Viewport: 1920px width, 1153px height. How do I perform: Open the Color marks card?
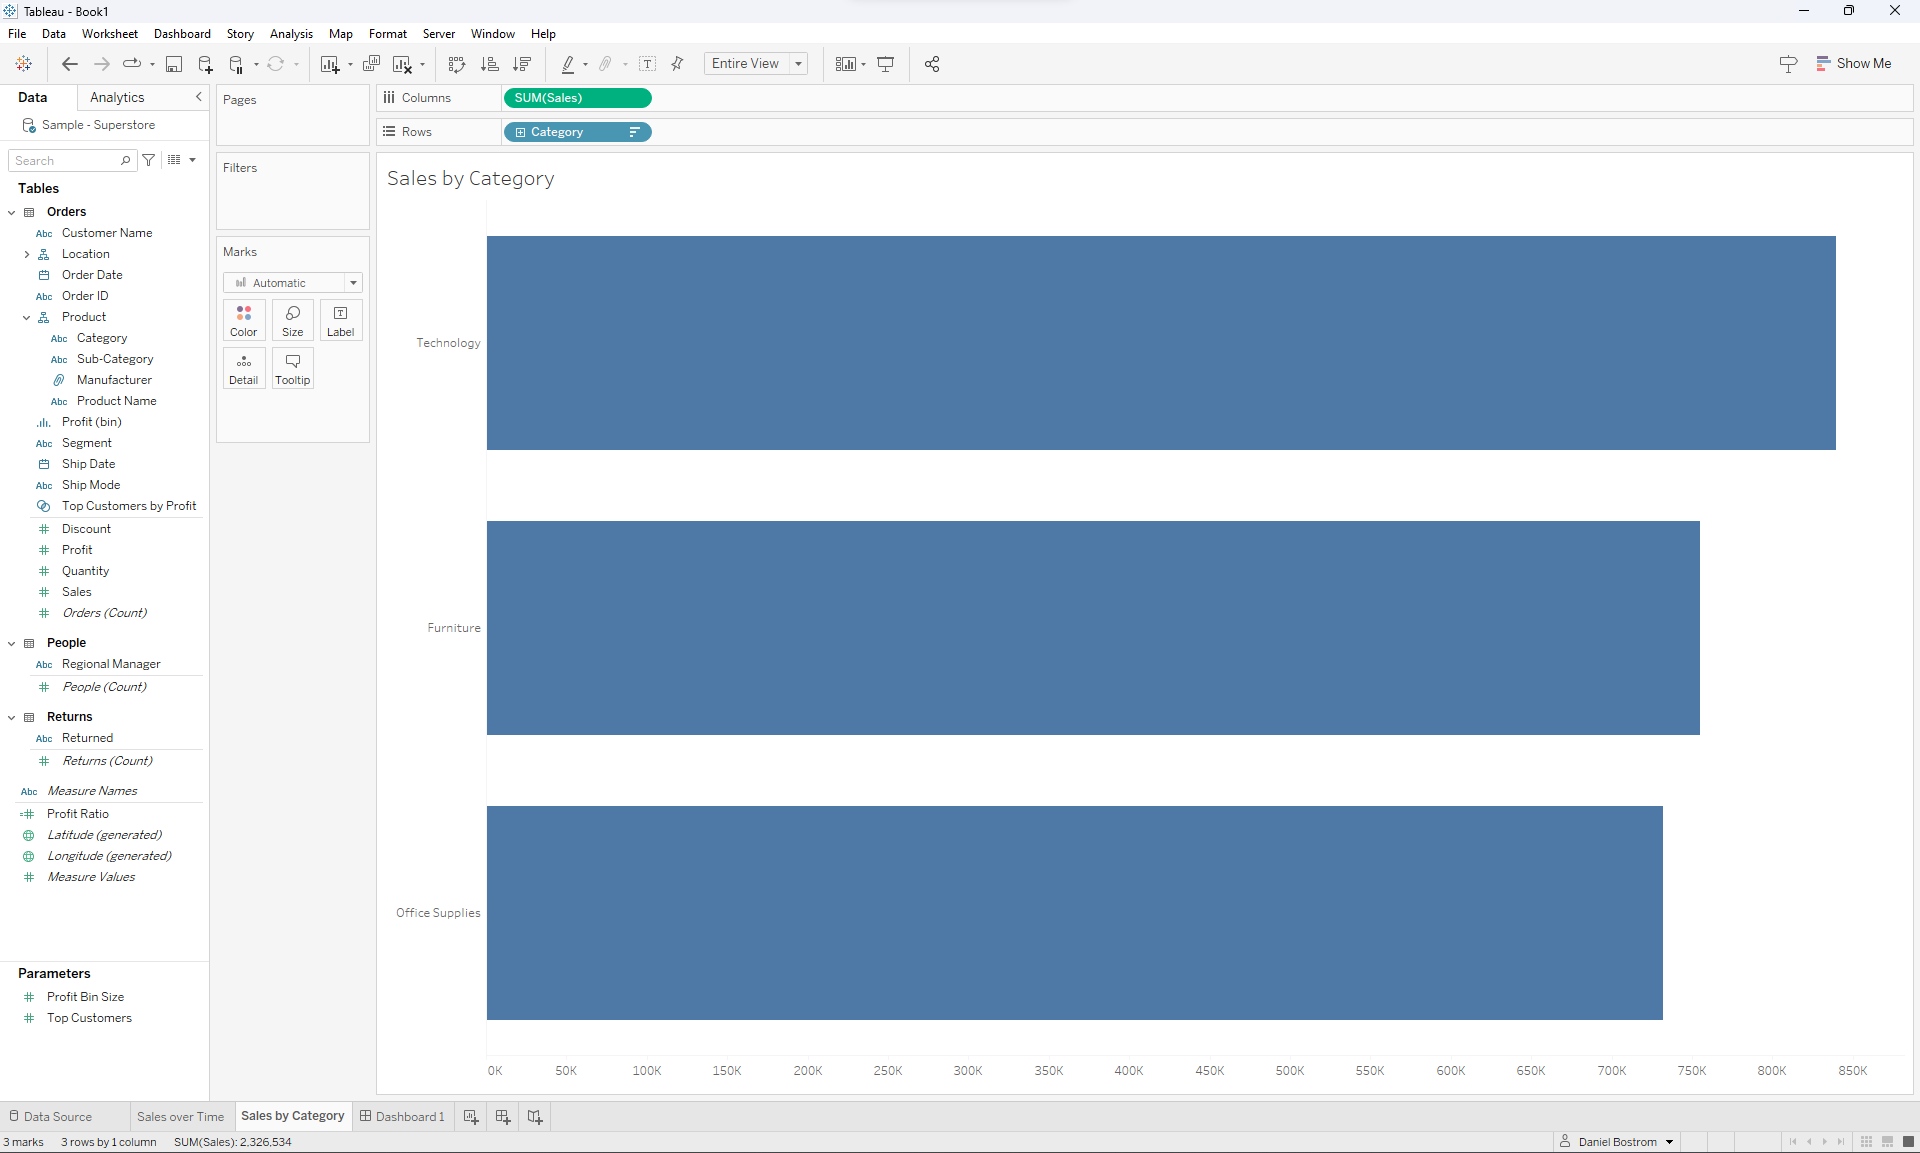pyautogui.click(x=243, y=320)
